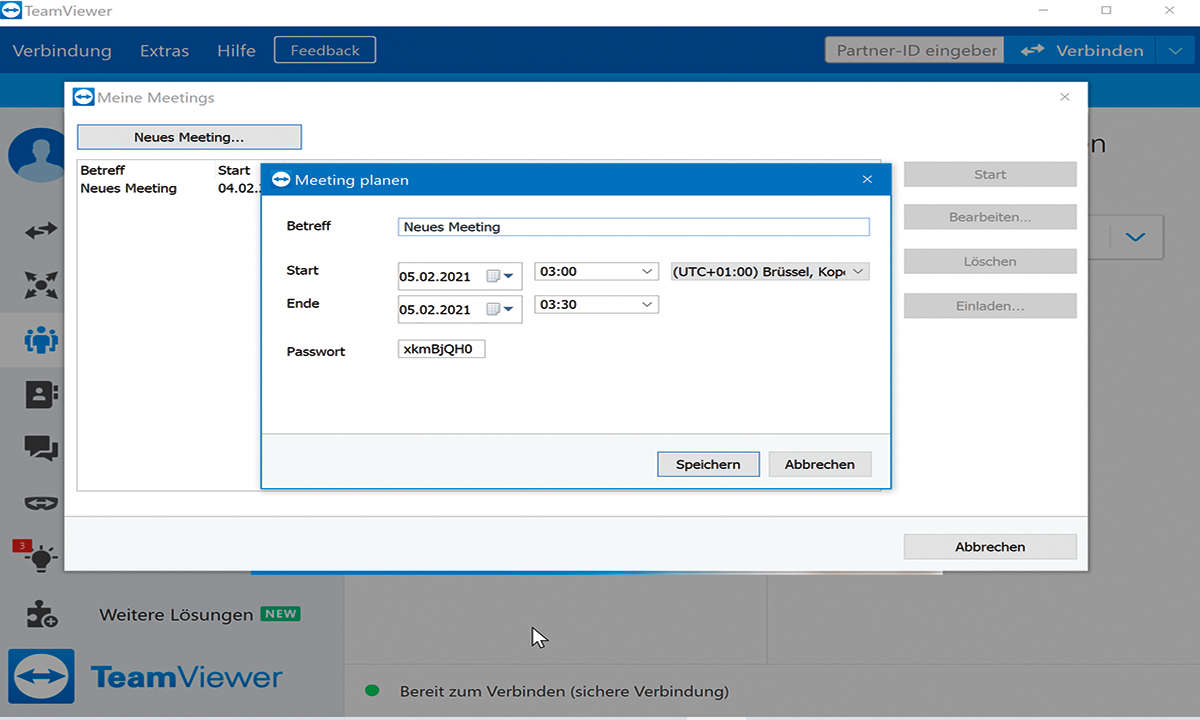
Task: Click Weitere Lösungen link
Action: [x=176, y=615]
